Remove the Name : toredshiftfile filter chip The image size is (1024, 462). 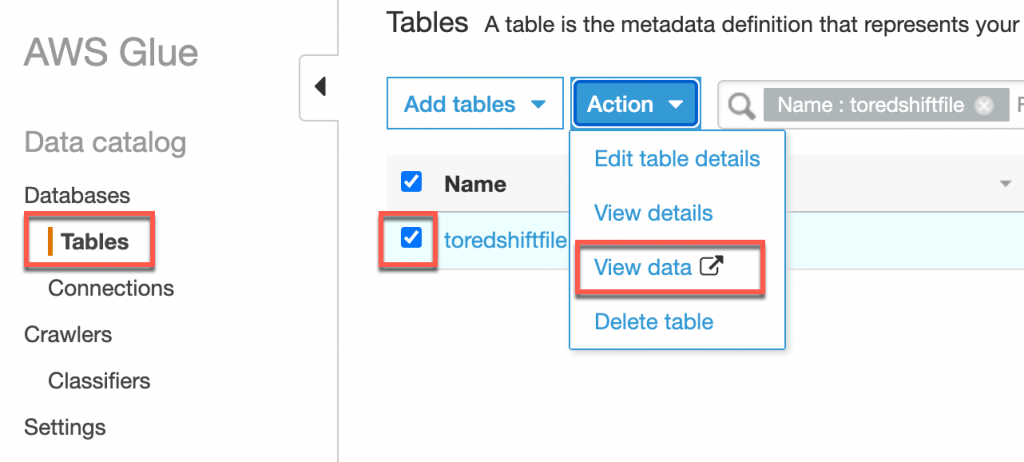pos(984,105)
